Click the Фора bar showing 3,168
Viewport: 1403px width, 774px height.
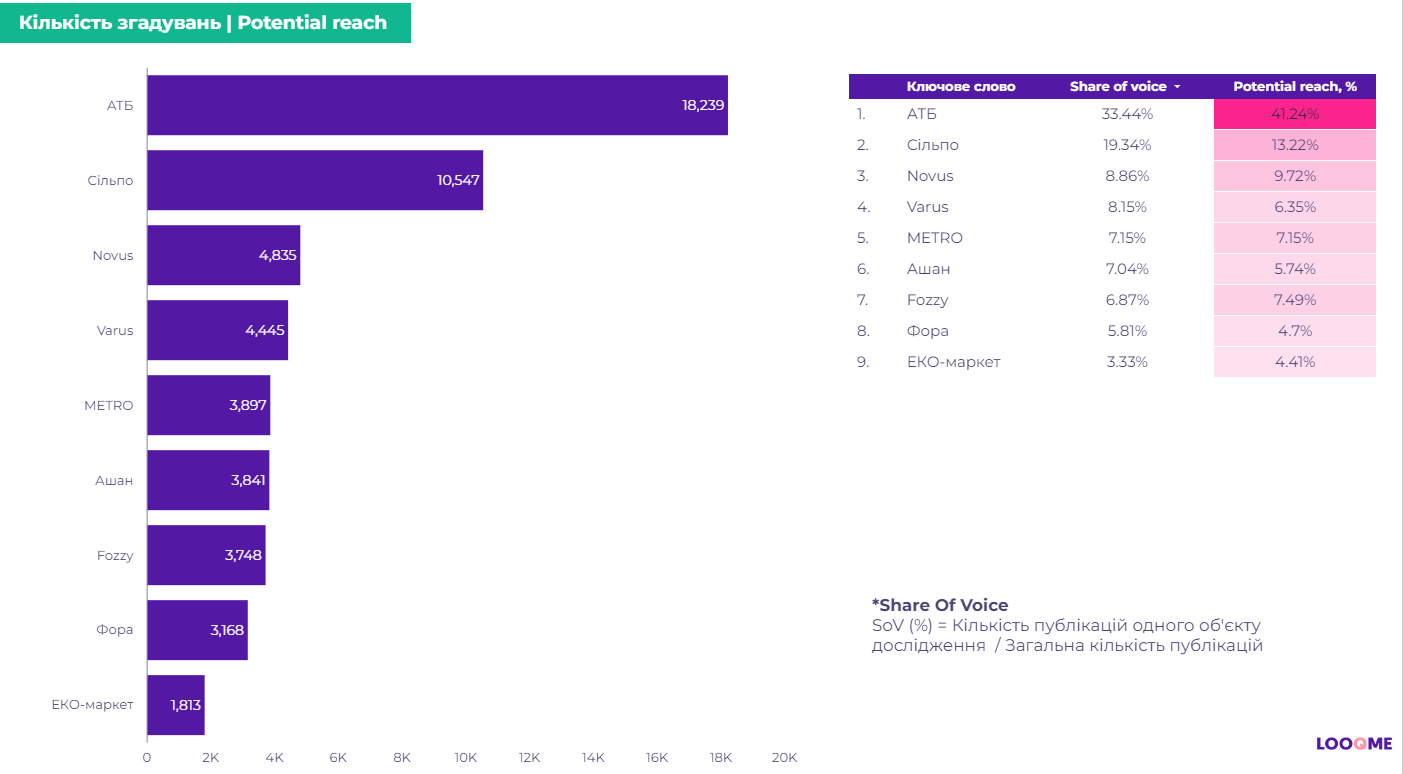point(197,630)
